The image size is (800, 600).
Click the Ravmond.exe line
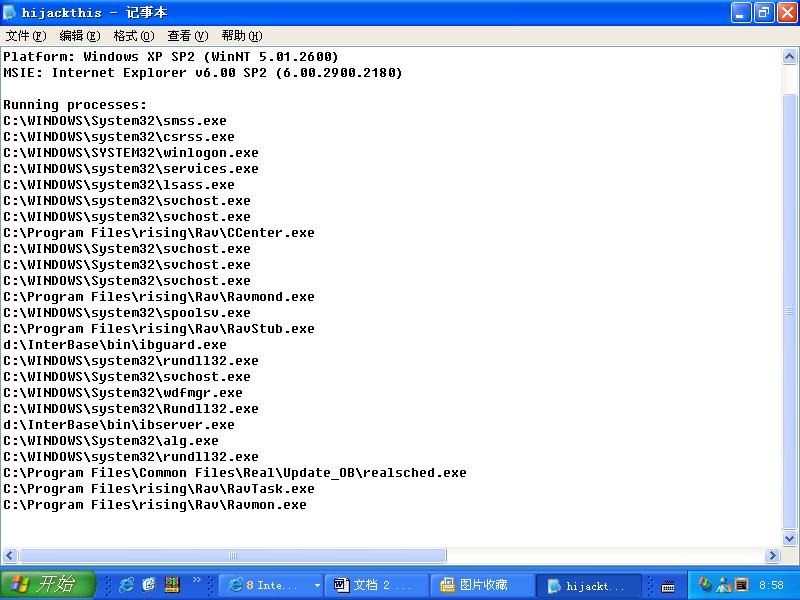159,296
